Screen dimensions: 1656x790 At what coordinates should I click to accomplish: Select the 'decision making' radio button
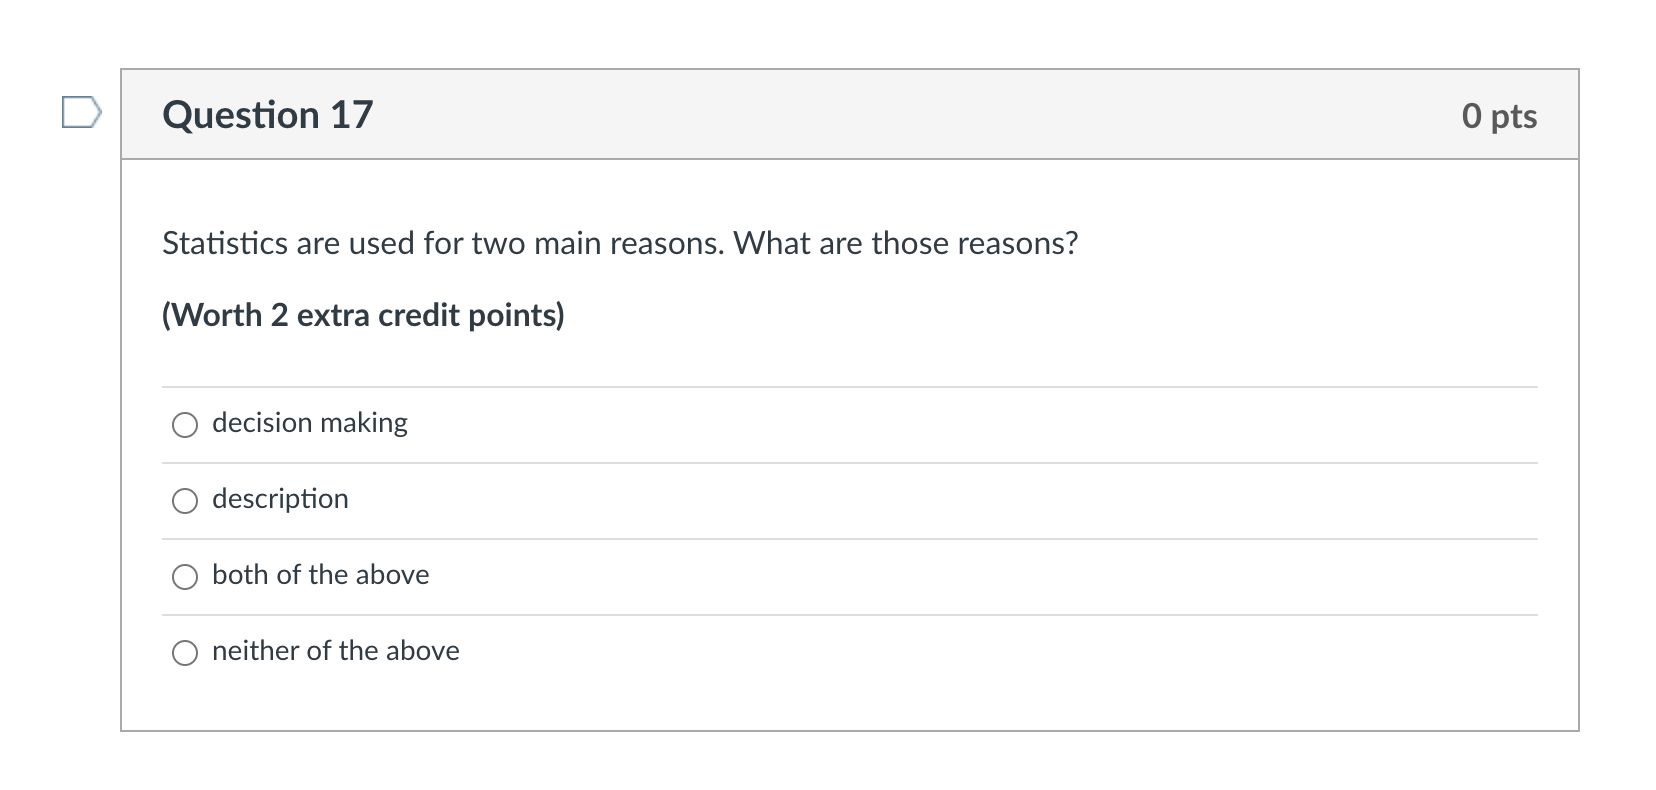click(184, 425)
